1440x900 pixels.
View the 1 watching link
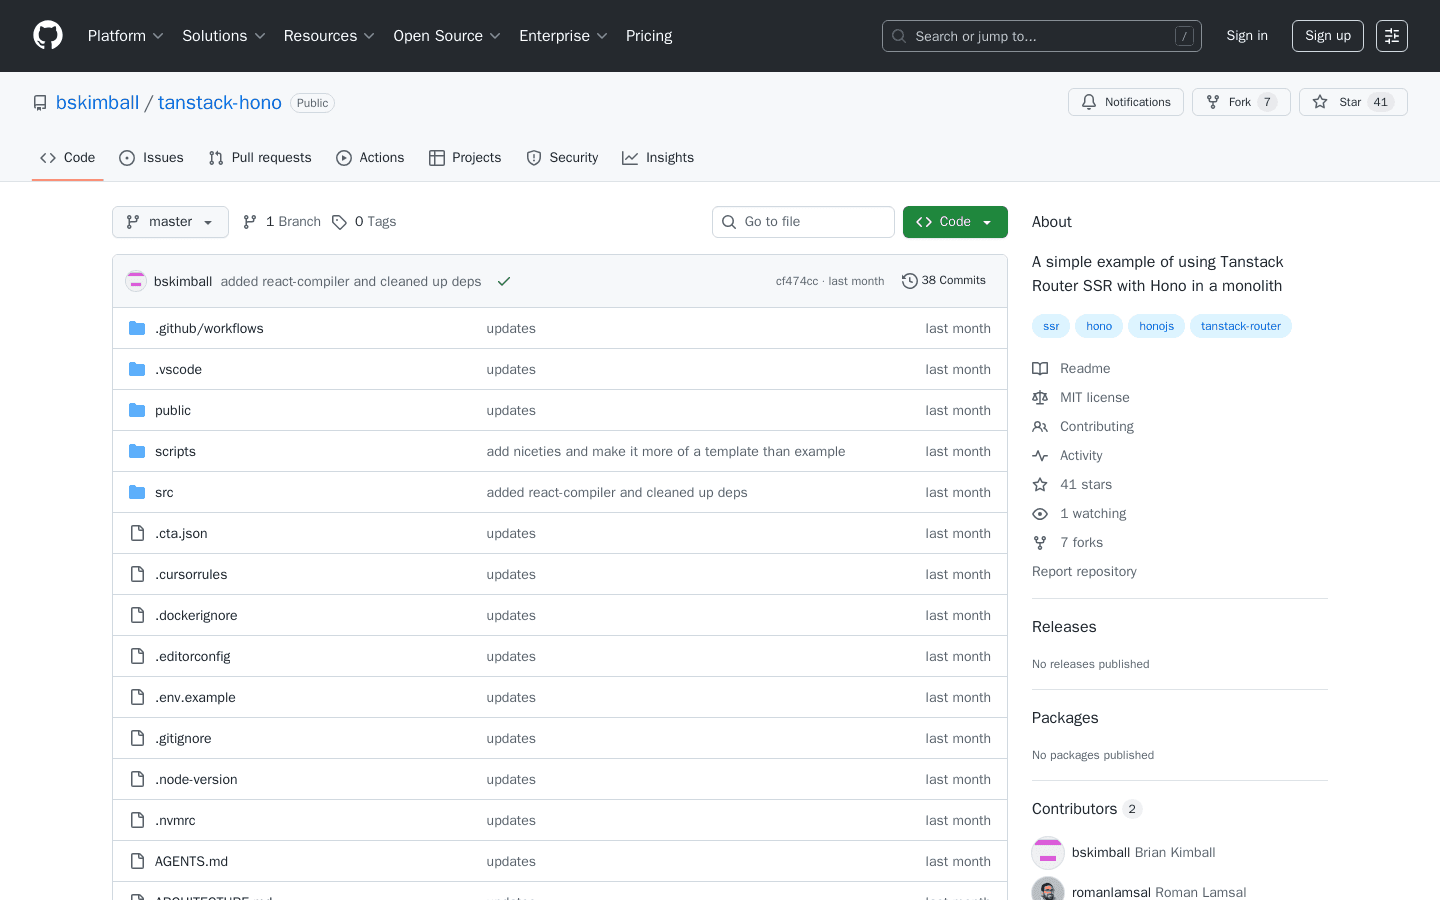click(x=1079, y=513)
